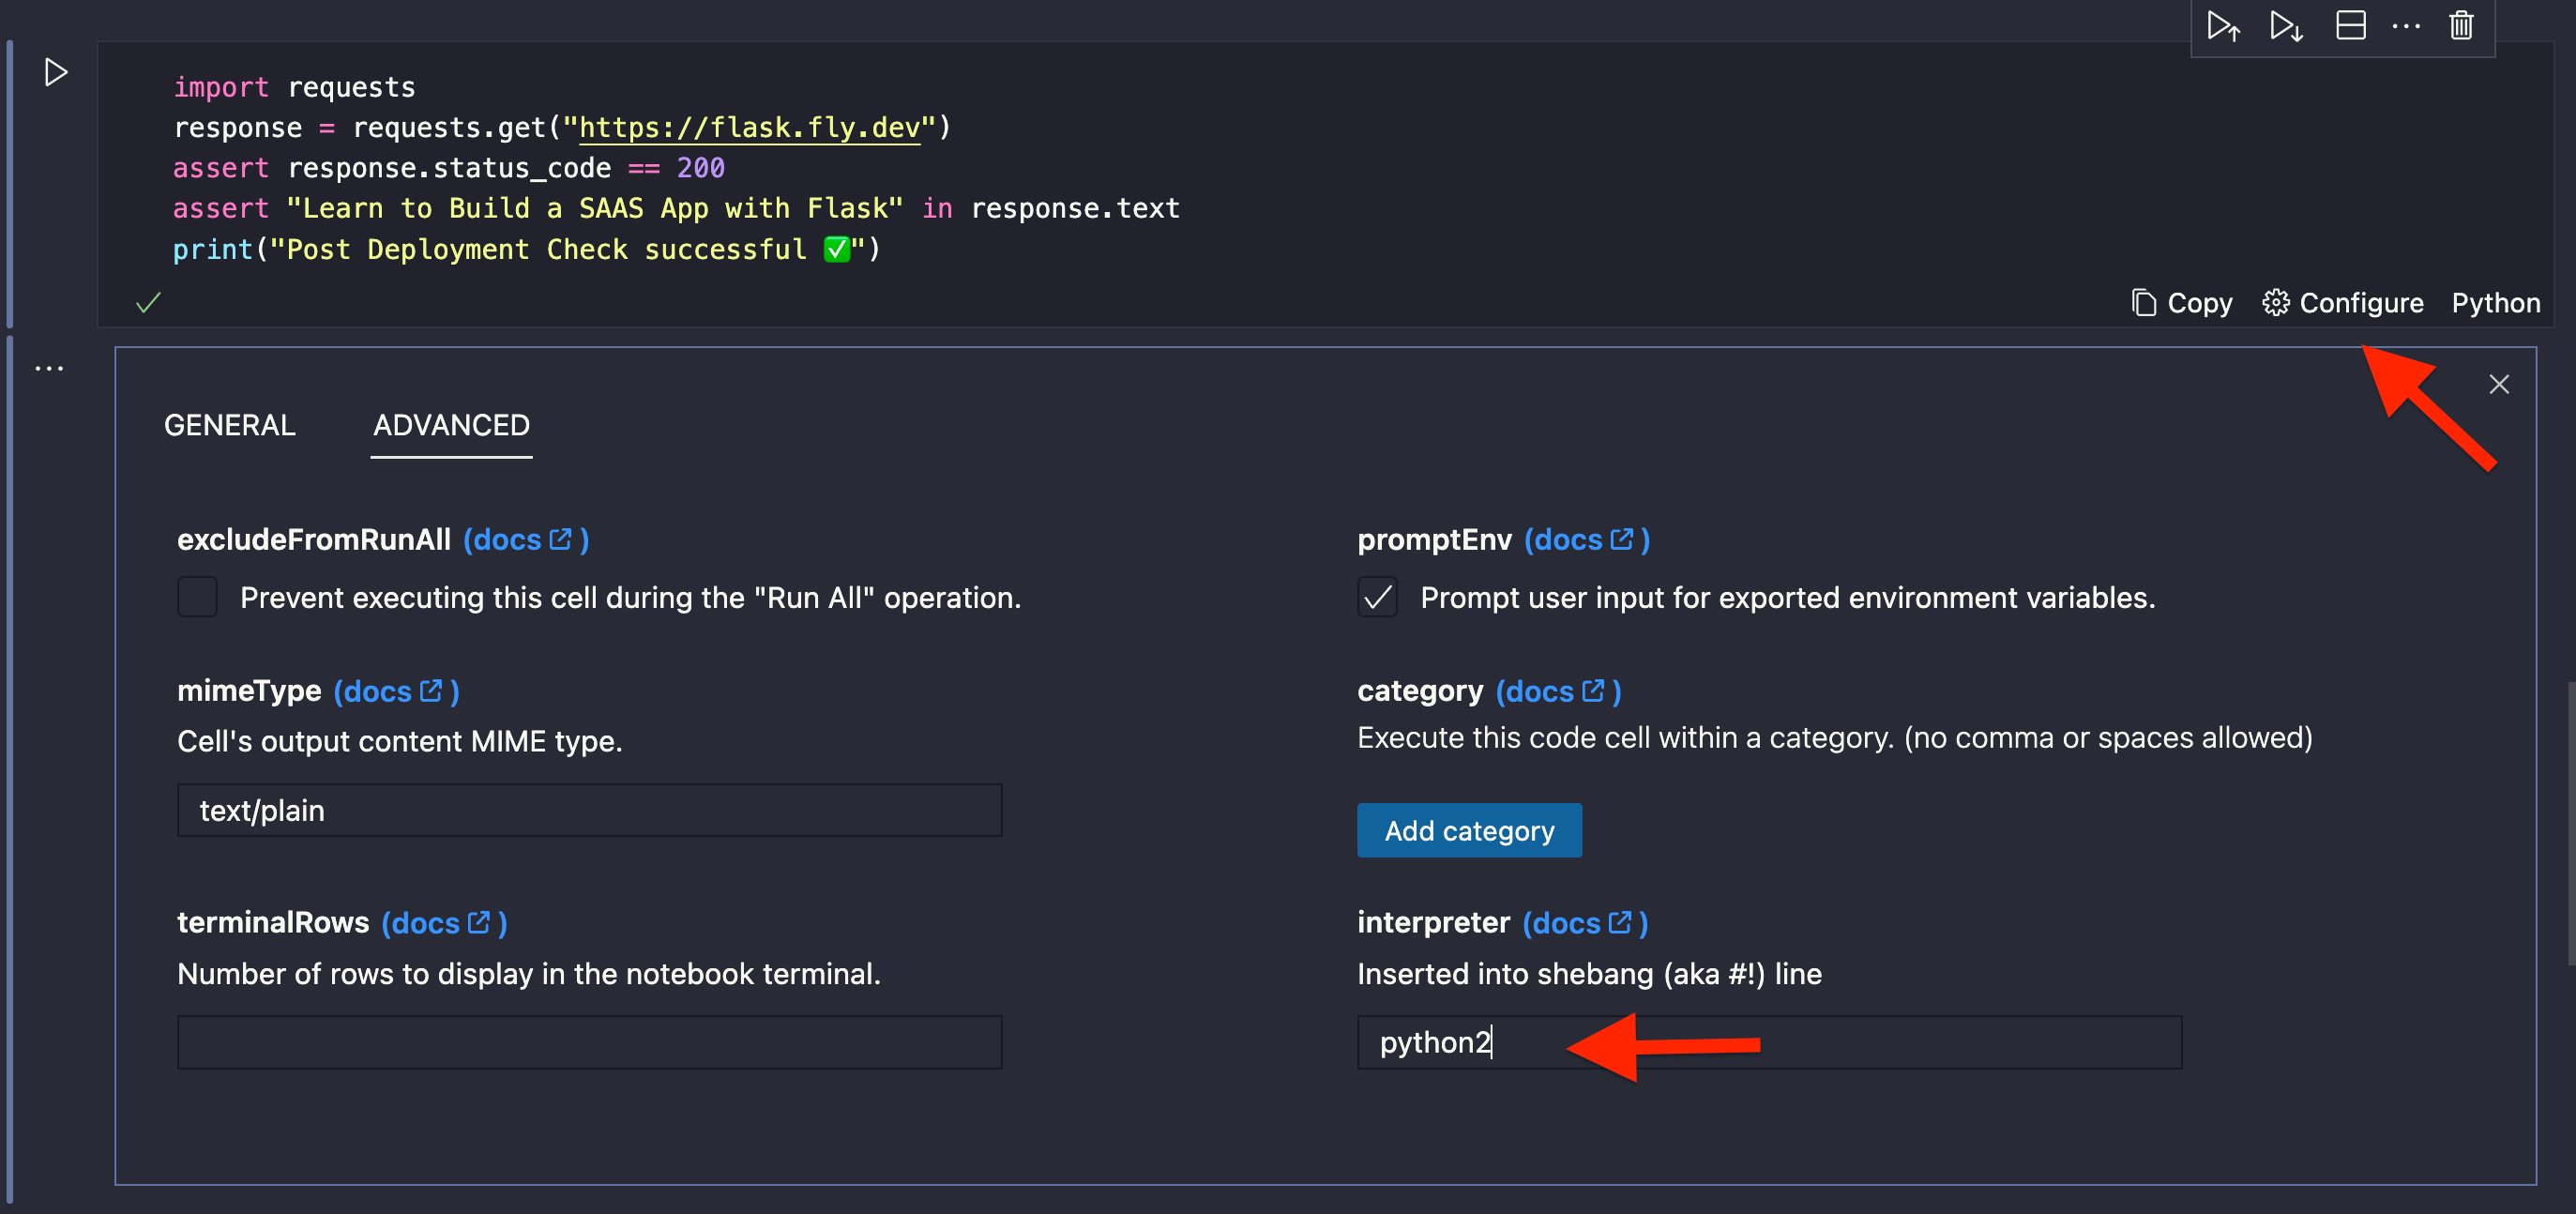
Task: Delete the cell with trash icon
Action: (2461, 25)
